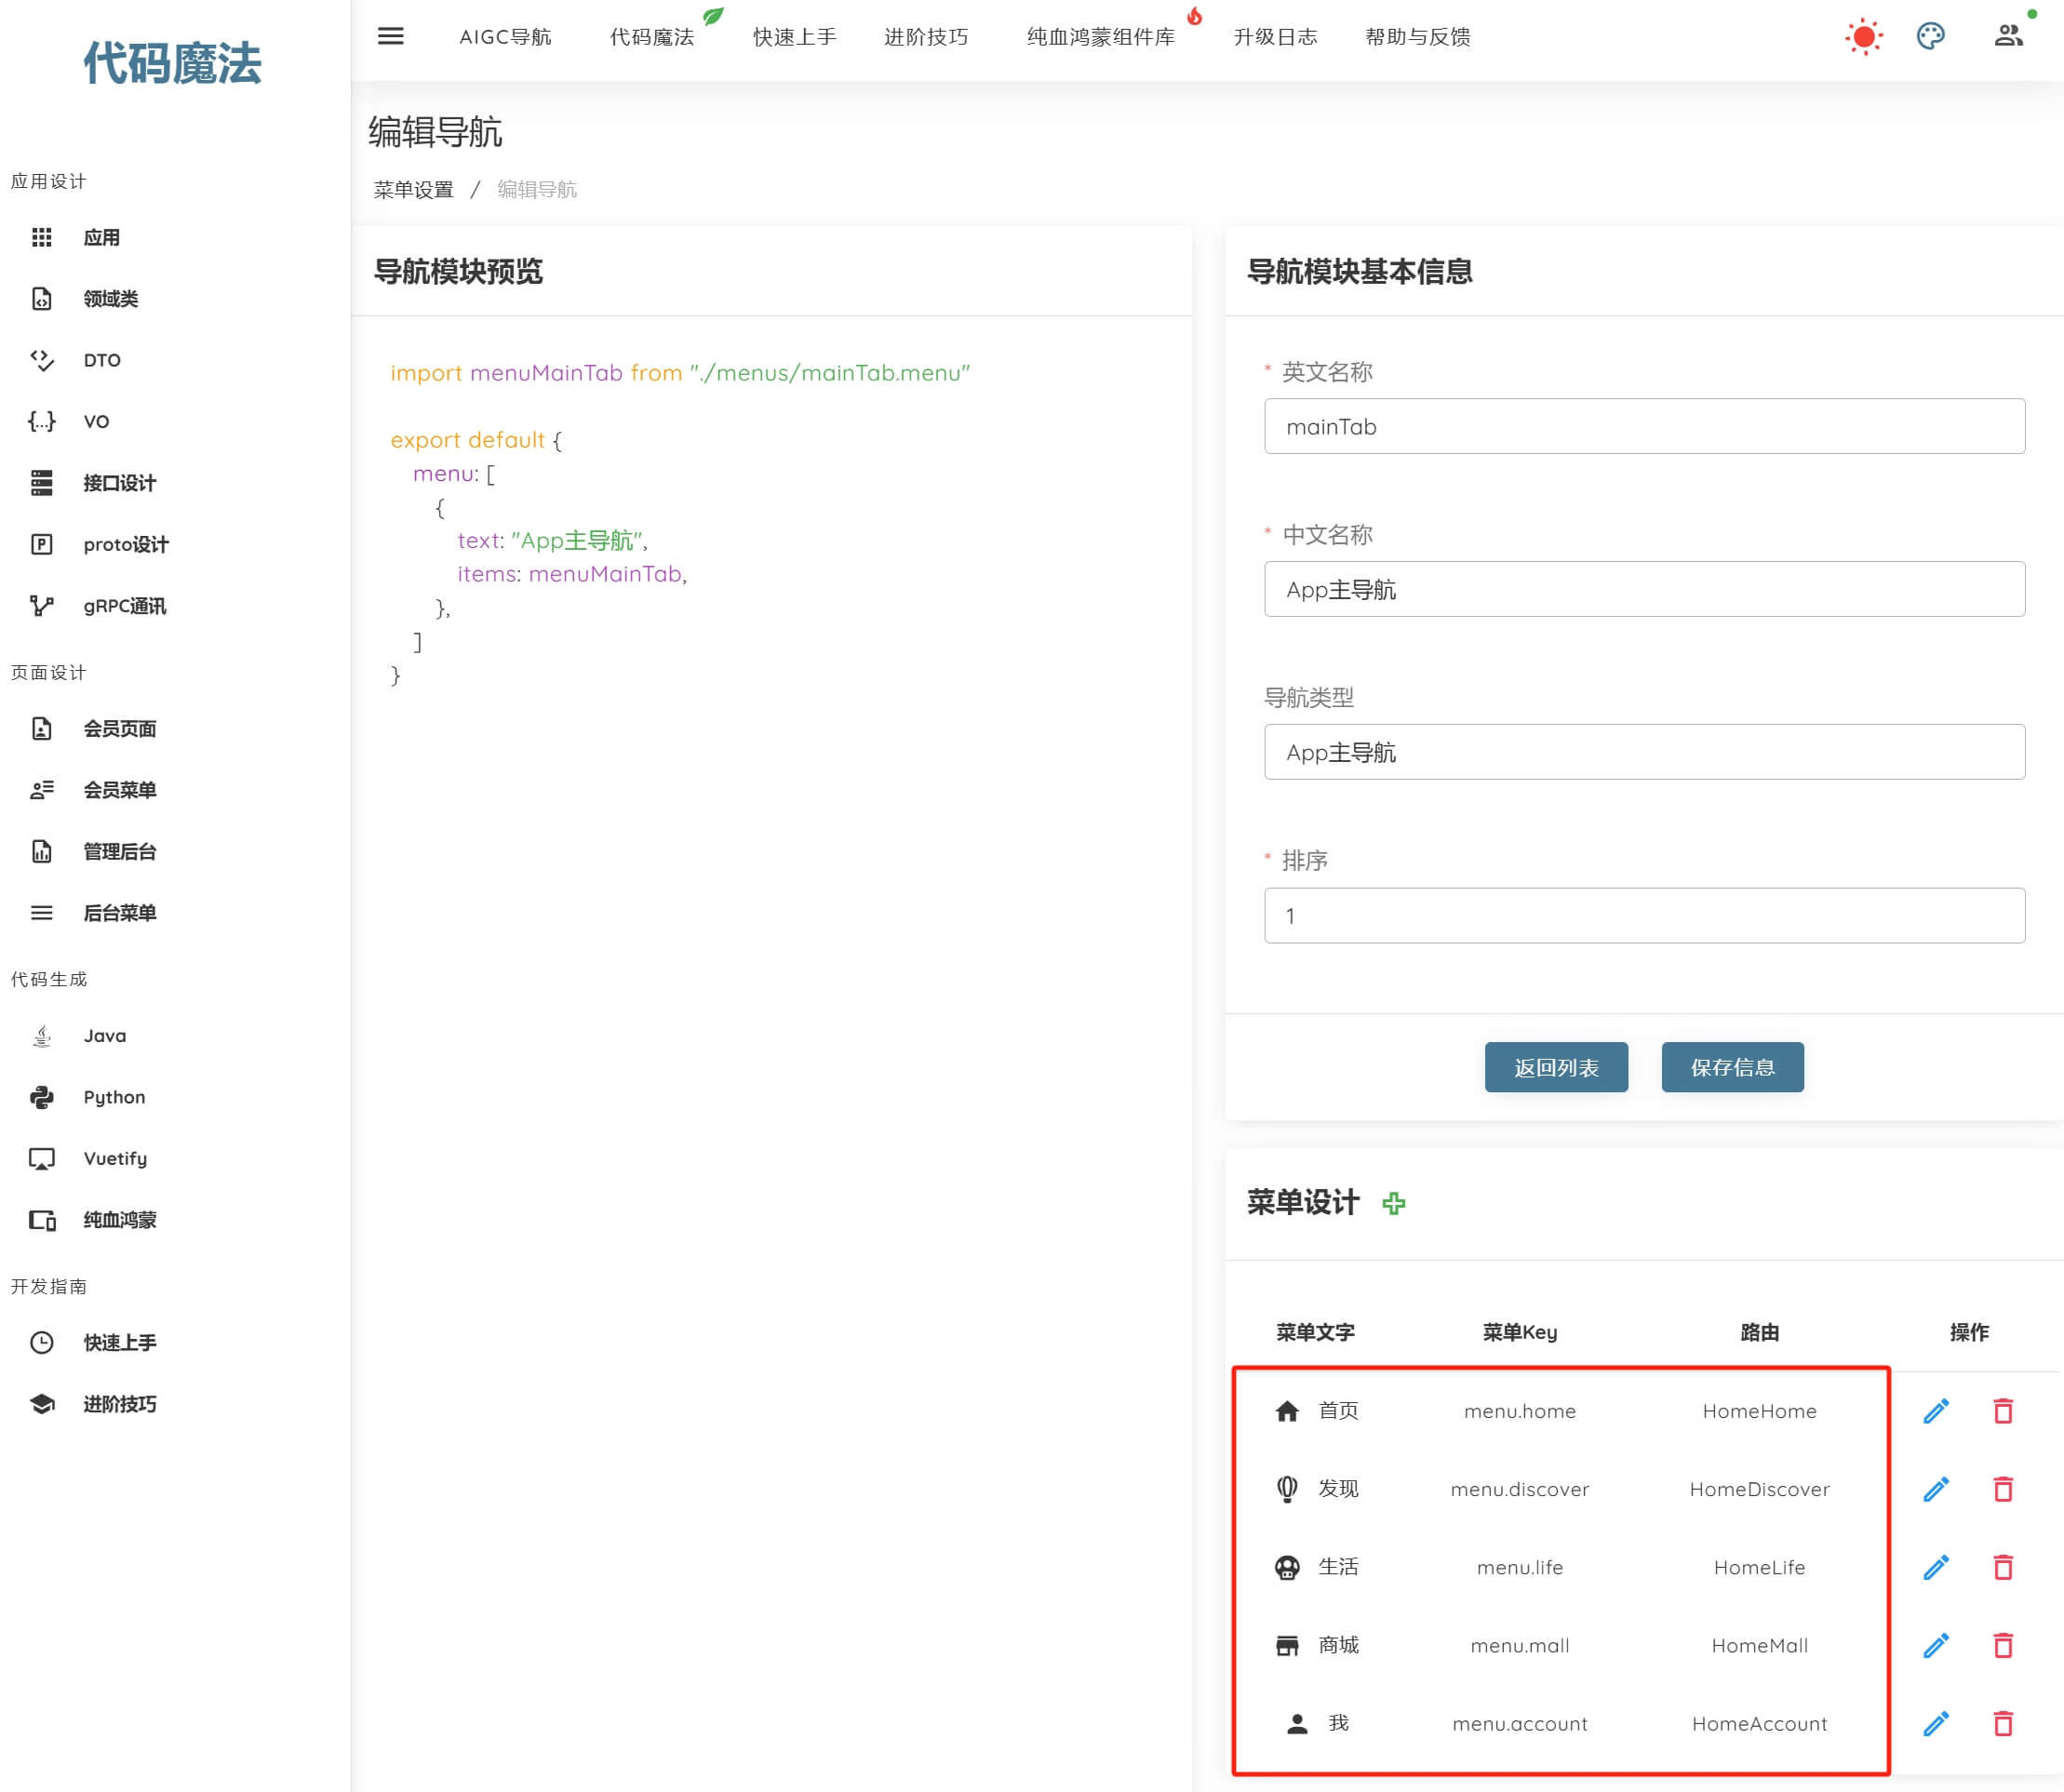Open 纯血鸿蒙 code generation sidebar item
Image resolution: width=2064 pixels, height=1792 pixels.
[119, 1220]
